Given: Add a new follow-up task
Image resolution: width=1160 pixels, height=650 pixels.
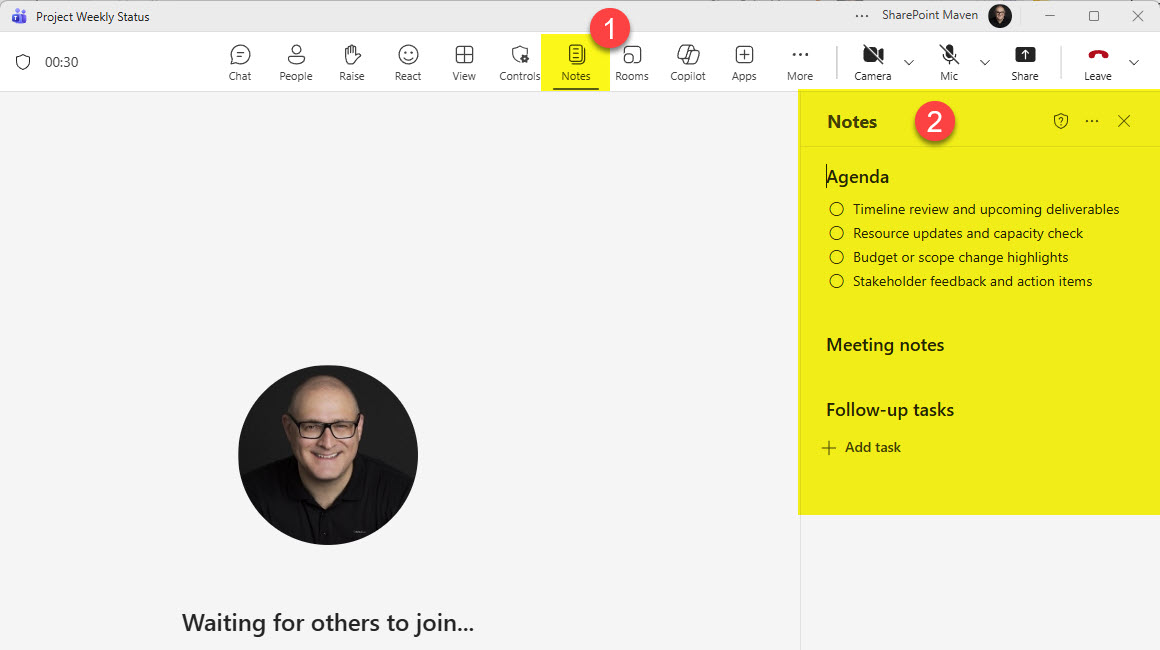Looking at the screenshot, I should pyautogui.click(x=862, y=447).
